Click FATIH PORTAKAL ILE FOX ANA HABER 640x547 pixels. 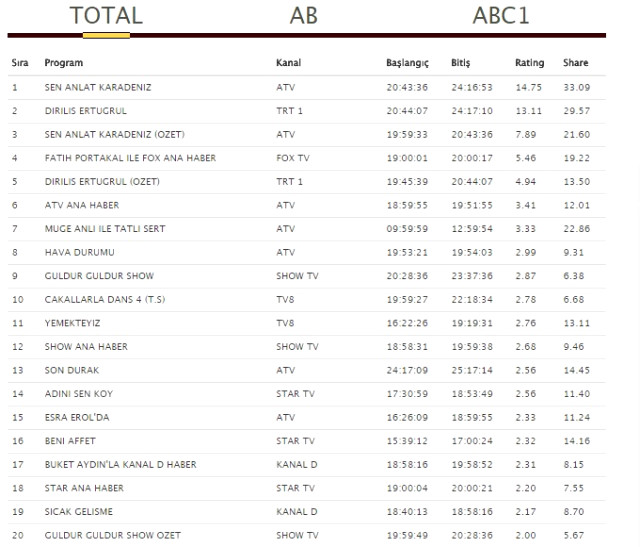[130, 158]
